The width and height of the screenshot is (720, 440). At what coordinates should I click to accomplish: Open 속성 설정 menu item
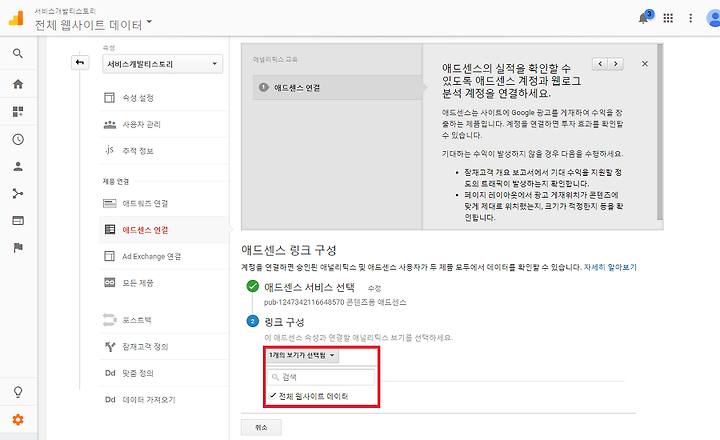[164, 98]
